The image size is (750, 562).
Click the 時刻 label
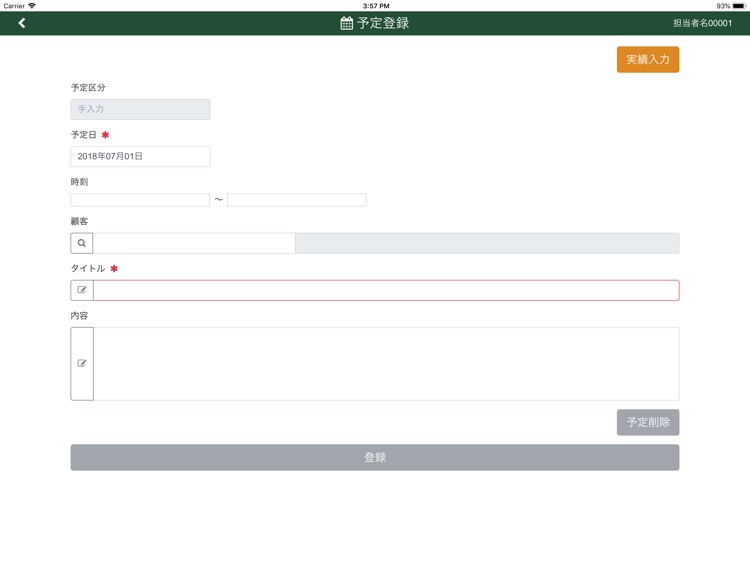79,182
